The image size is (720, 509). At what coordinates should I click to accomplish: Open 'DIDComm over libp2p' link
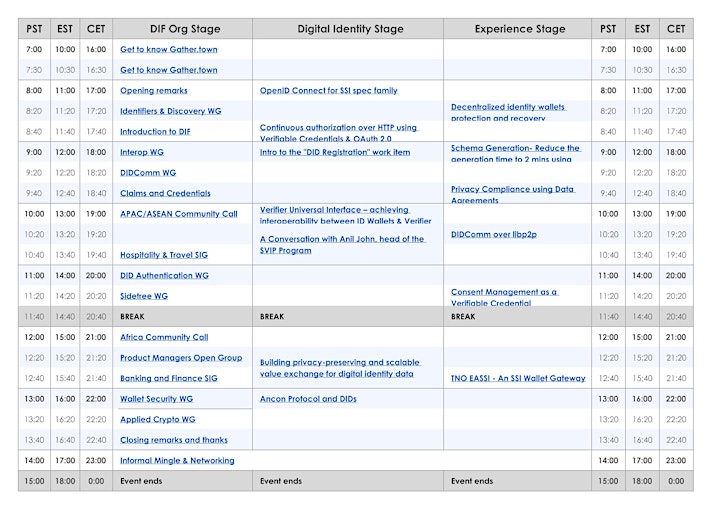(x=494, y=235)
